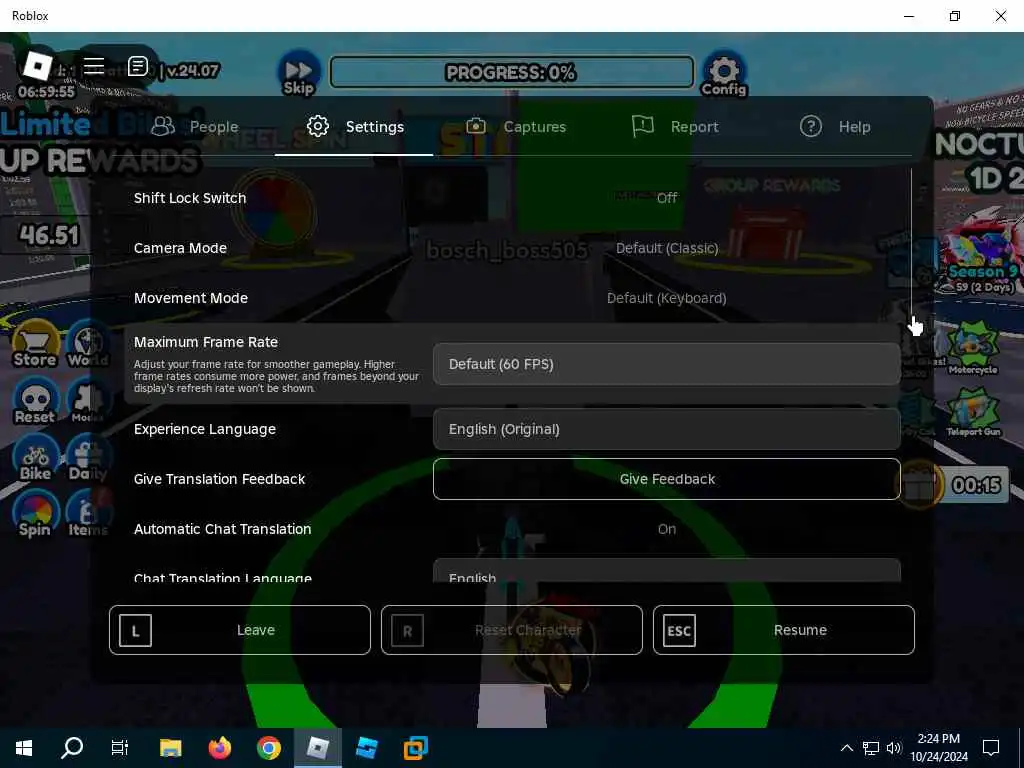Open the Motorcycle badge icon
1024x768 pixels.
973,348
